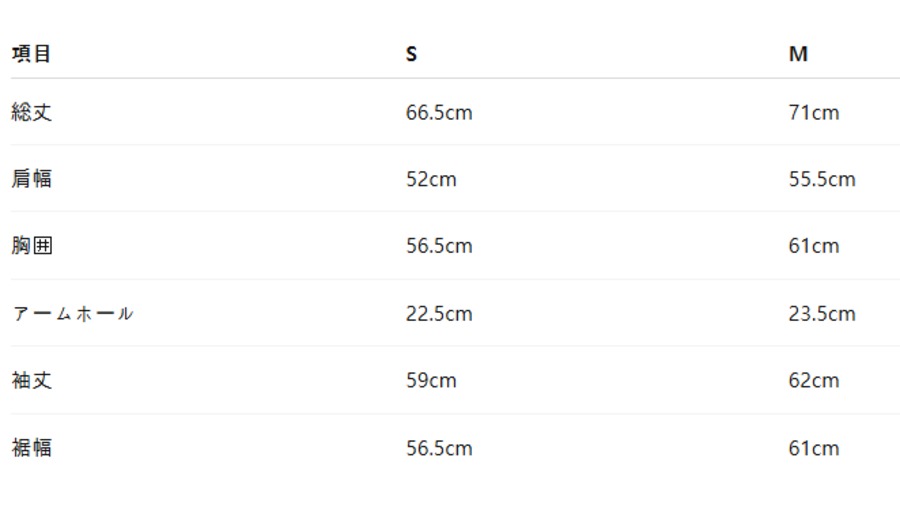Select the アームホール row label
Viewport: 900px width, 507px height.
pyautogui.click(x=72, y=314)
